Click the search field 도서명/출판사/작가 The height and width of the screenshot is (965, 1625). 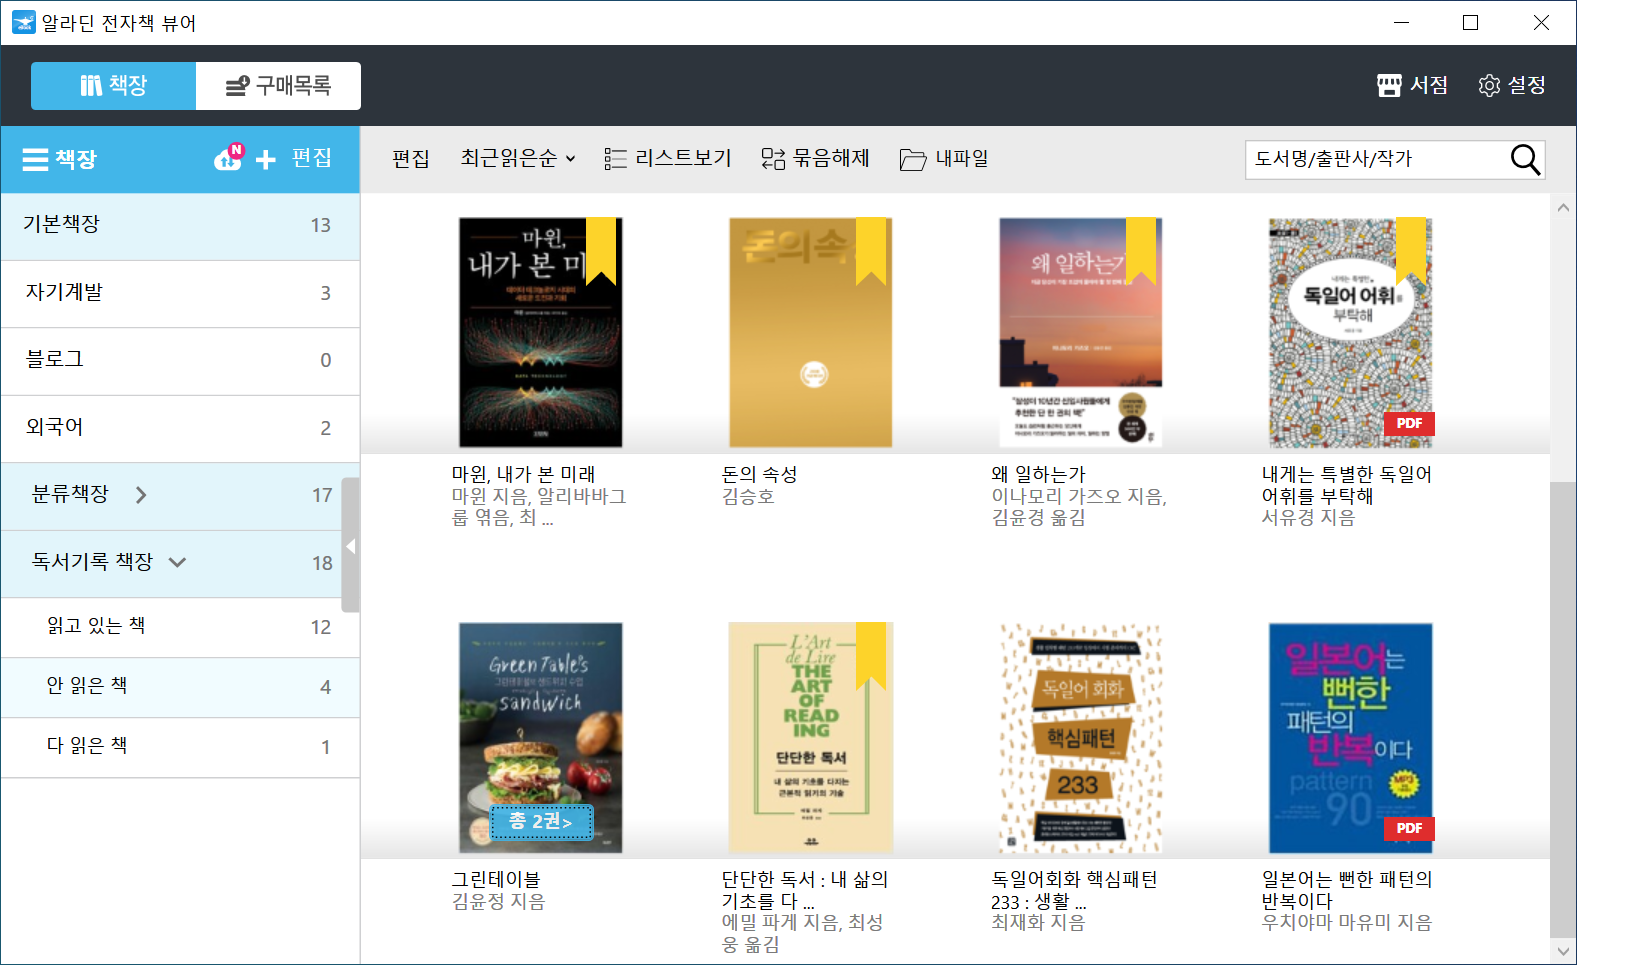(1376, 159)
